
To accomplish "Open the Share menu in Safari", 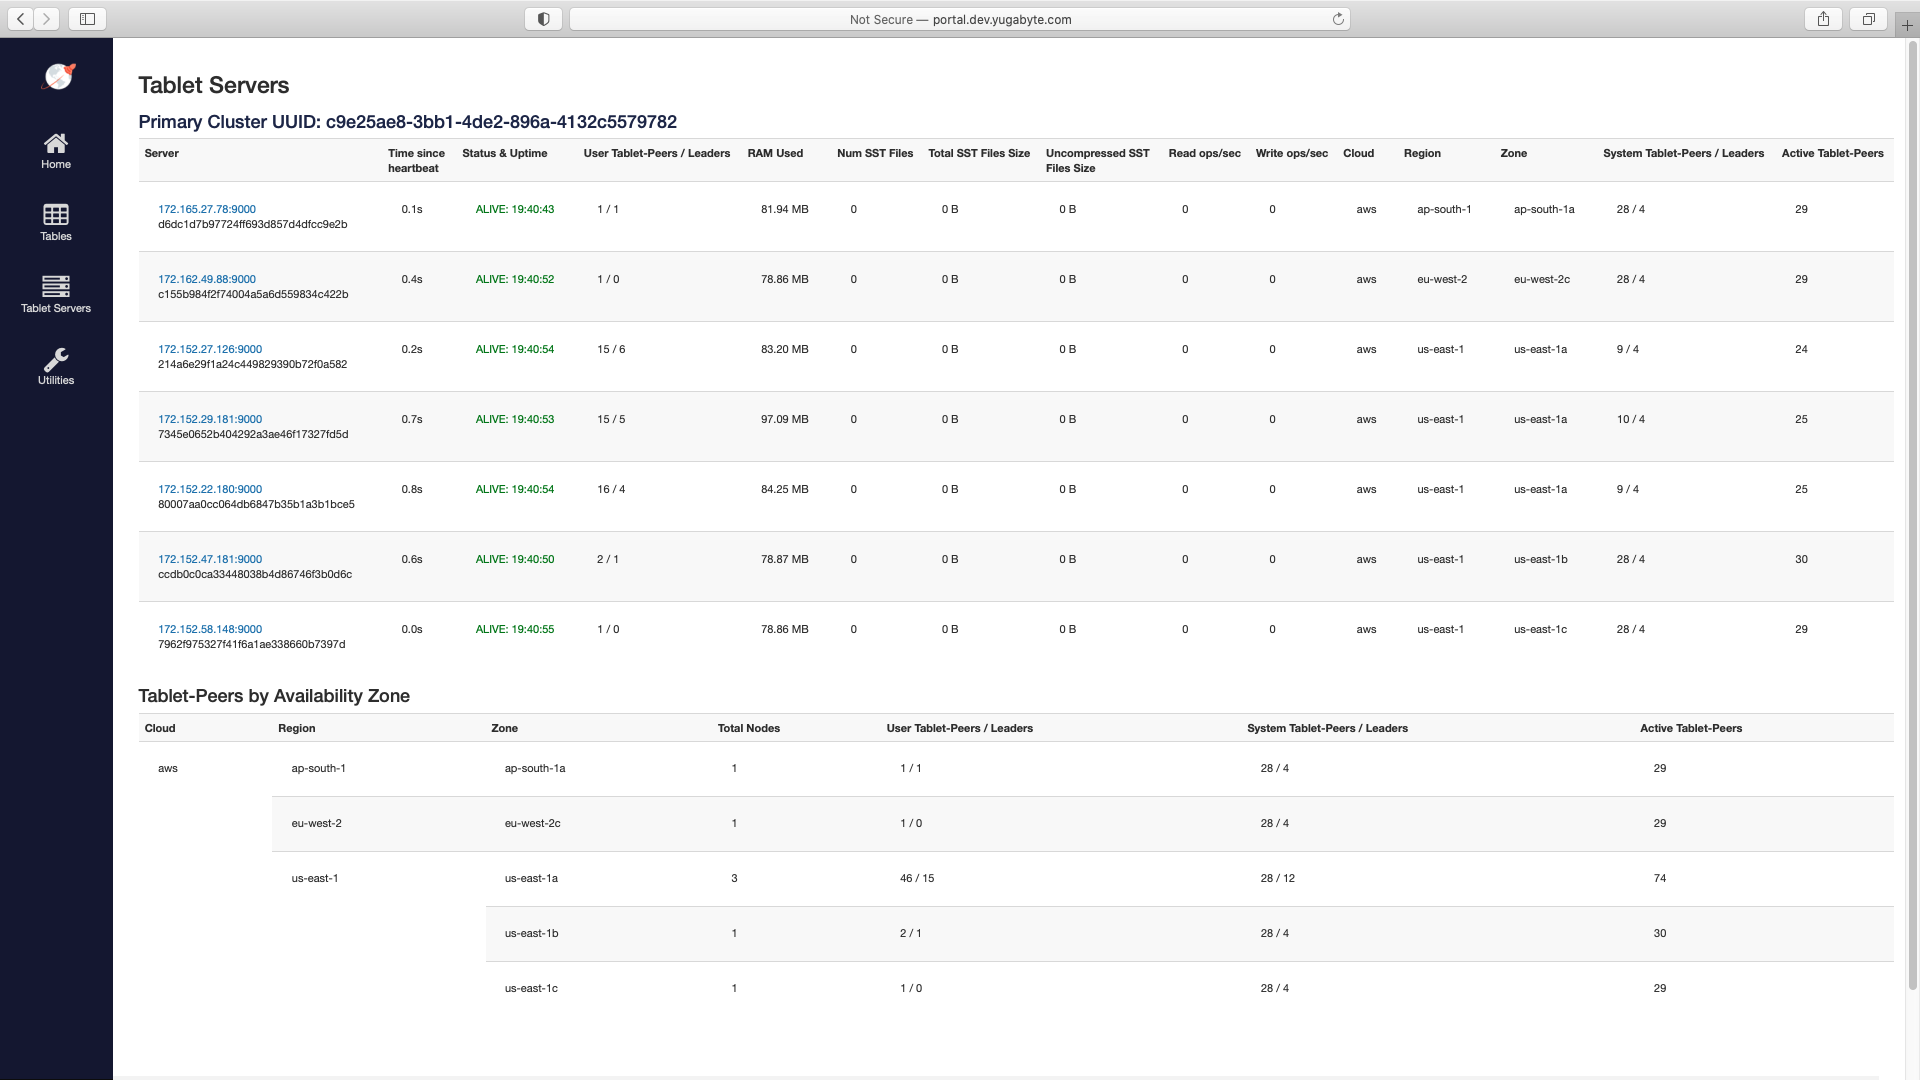I will pyautogui.click(x=1823, y=18).
